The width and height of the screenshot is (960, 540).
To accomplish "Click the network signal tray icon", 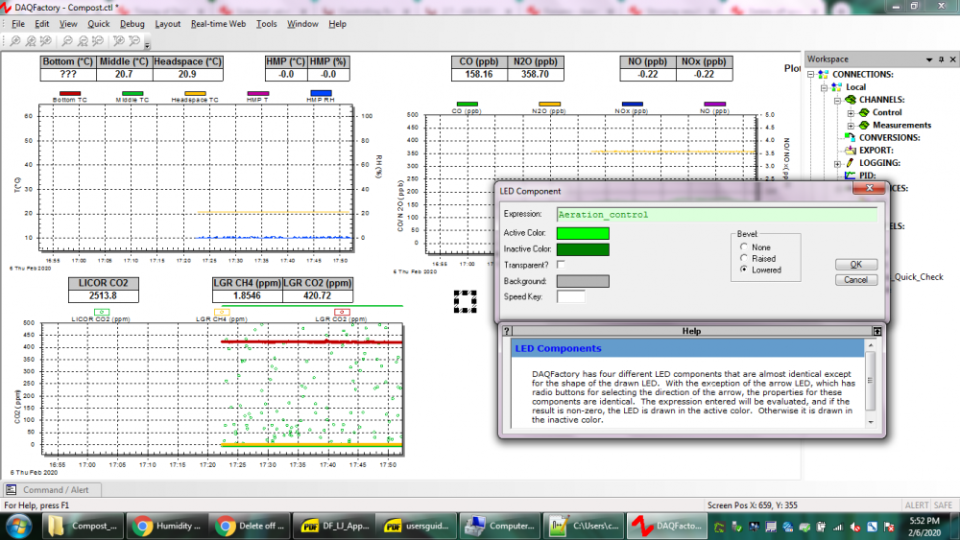I will point(838,527).
